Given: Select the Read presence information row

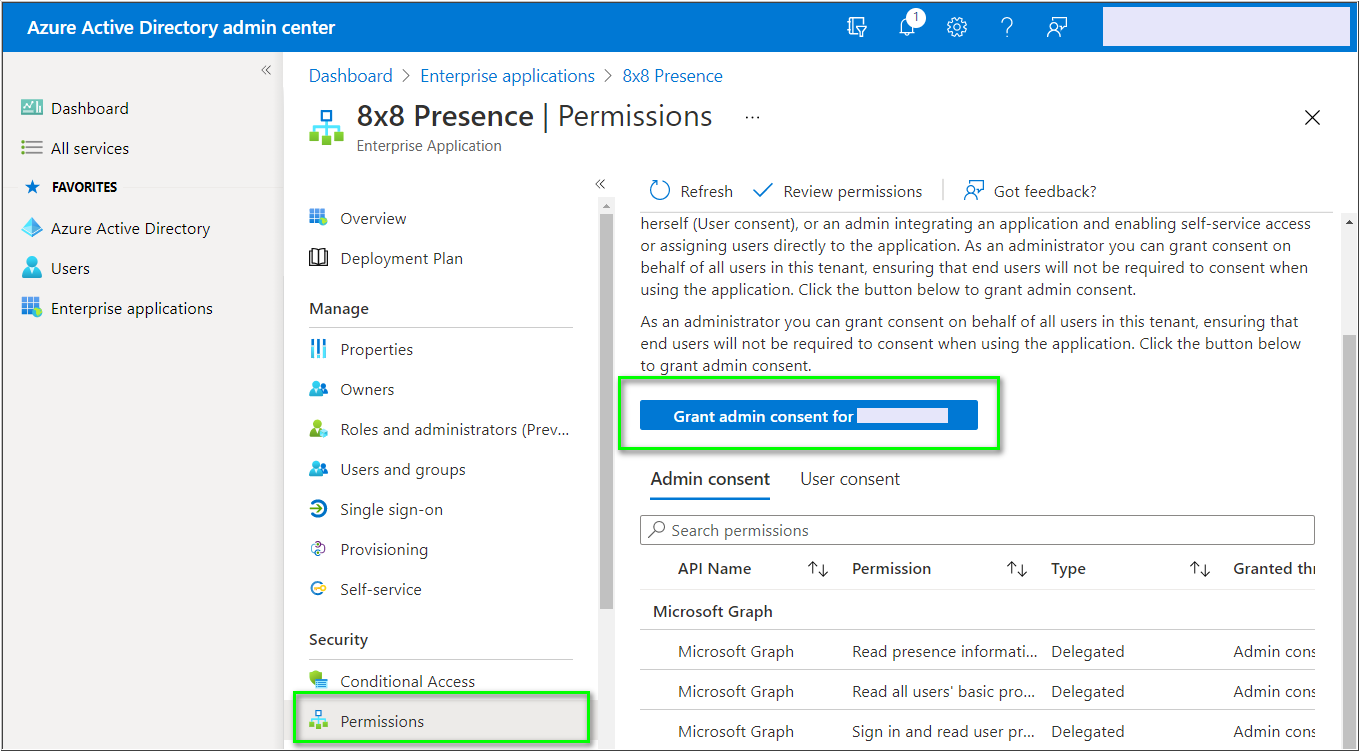Looking at the screenshot, I should point(977,651).
